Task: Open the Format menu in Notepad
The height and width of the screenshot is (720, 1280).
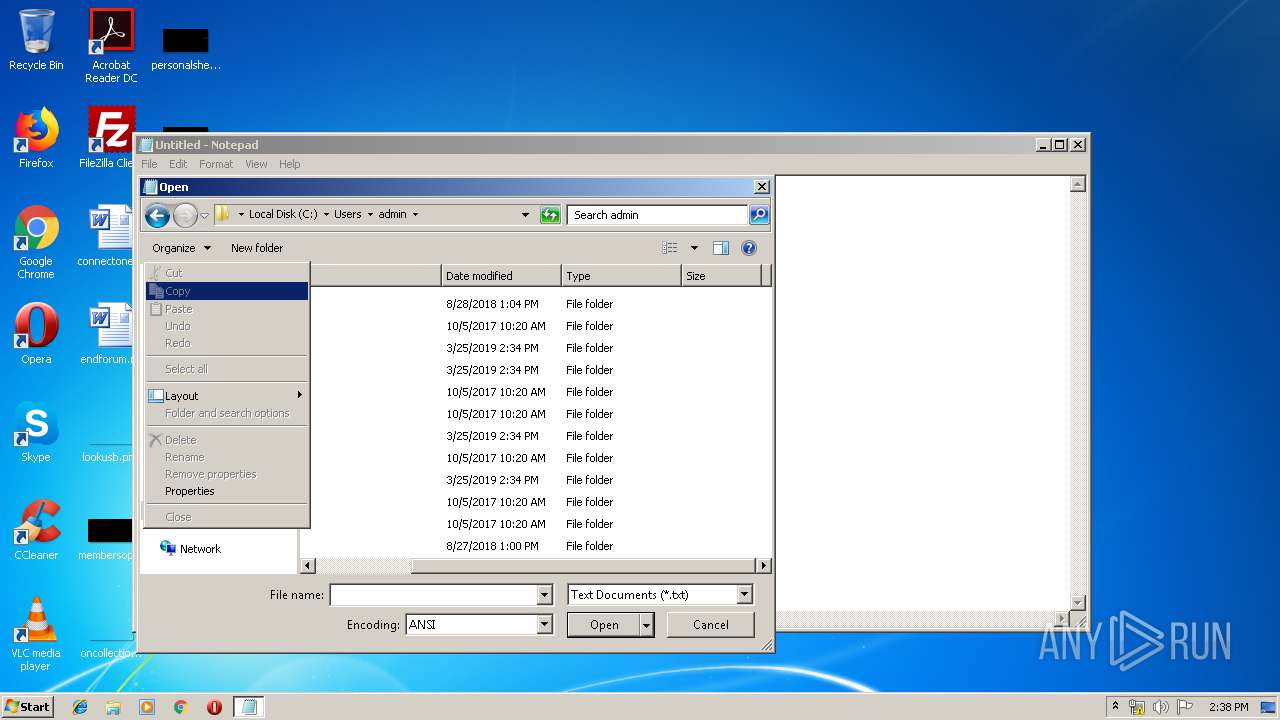Action: 216,164
